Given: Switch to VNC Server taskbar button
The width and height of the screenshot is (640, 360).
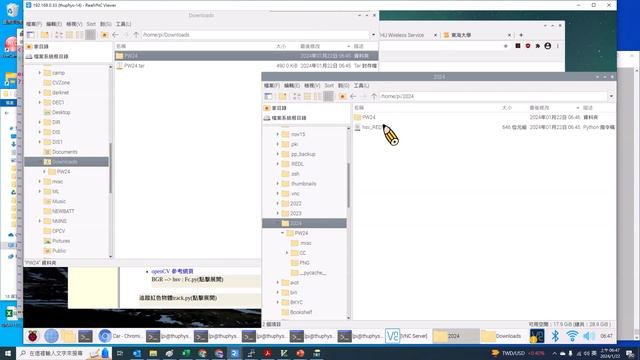Looking at the screenshot, I should 407,336.
